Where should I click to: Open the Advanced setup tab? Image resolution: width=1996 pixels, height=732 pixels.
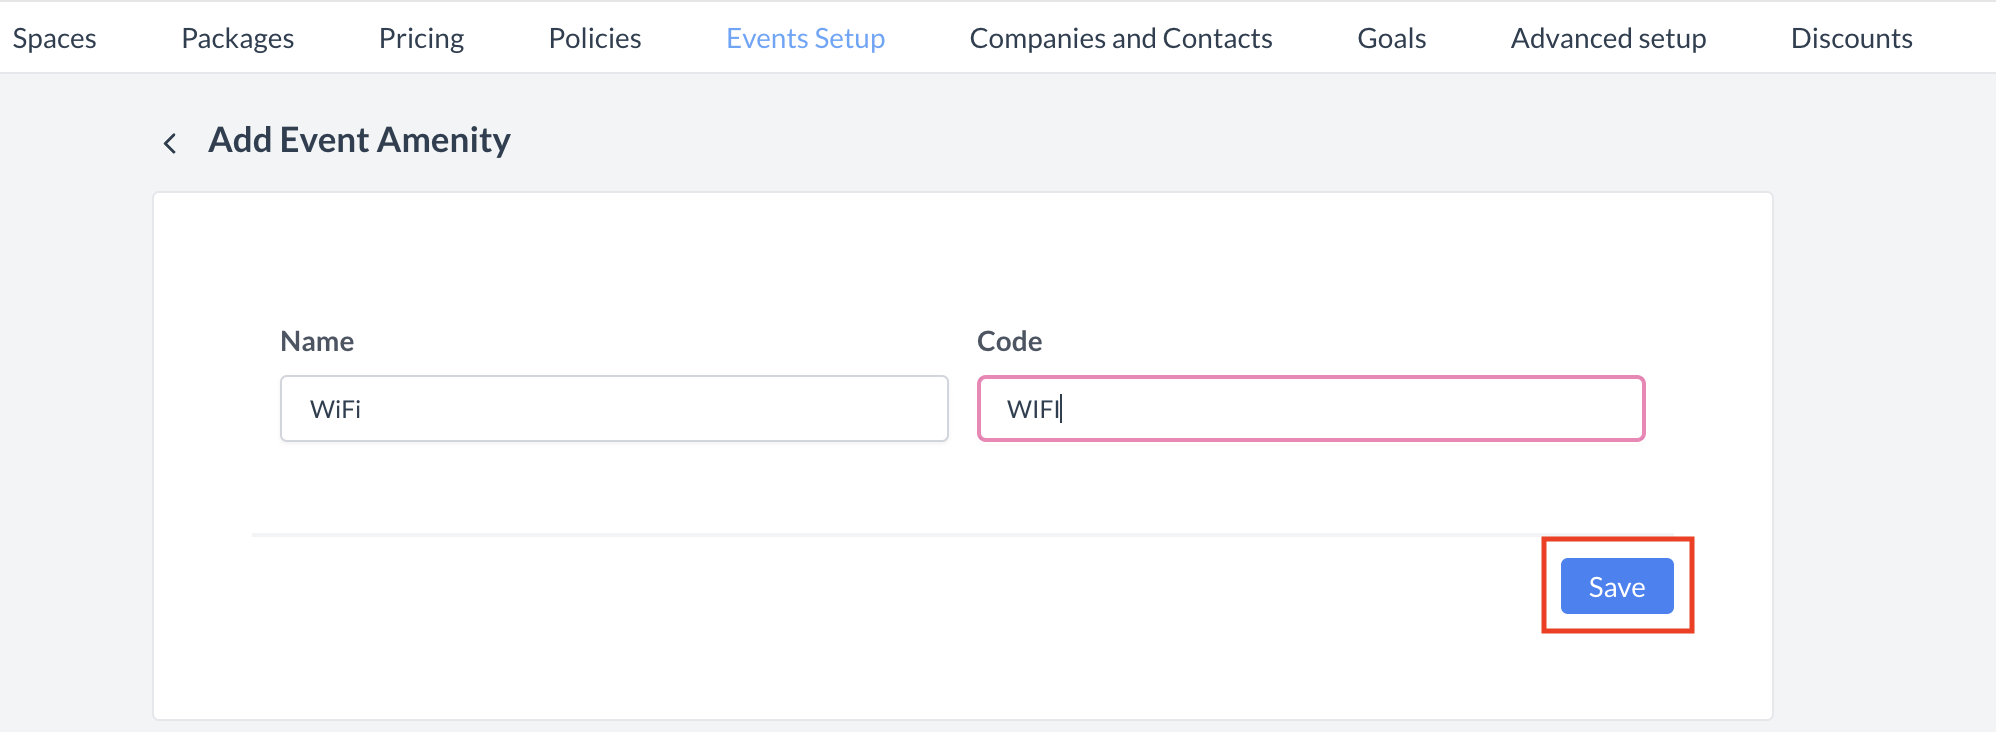[x=1608, y=38]
